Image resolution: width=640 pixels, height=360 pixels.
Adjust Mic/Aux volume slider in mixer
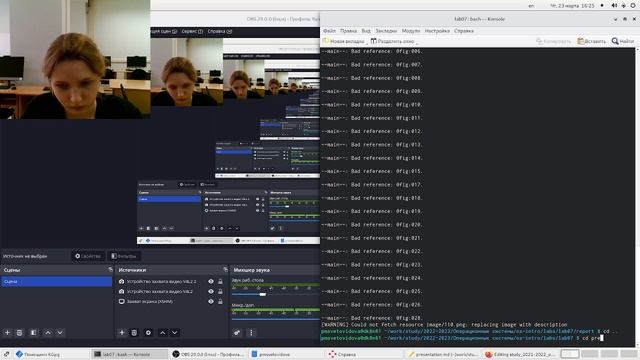276,319
